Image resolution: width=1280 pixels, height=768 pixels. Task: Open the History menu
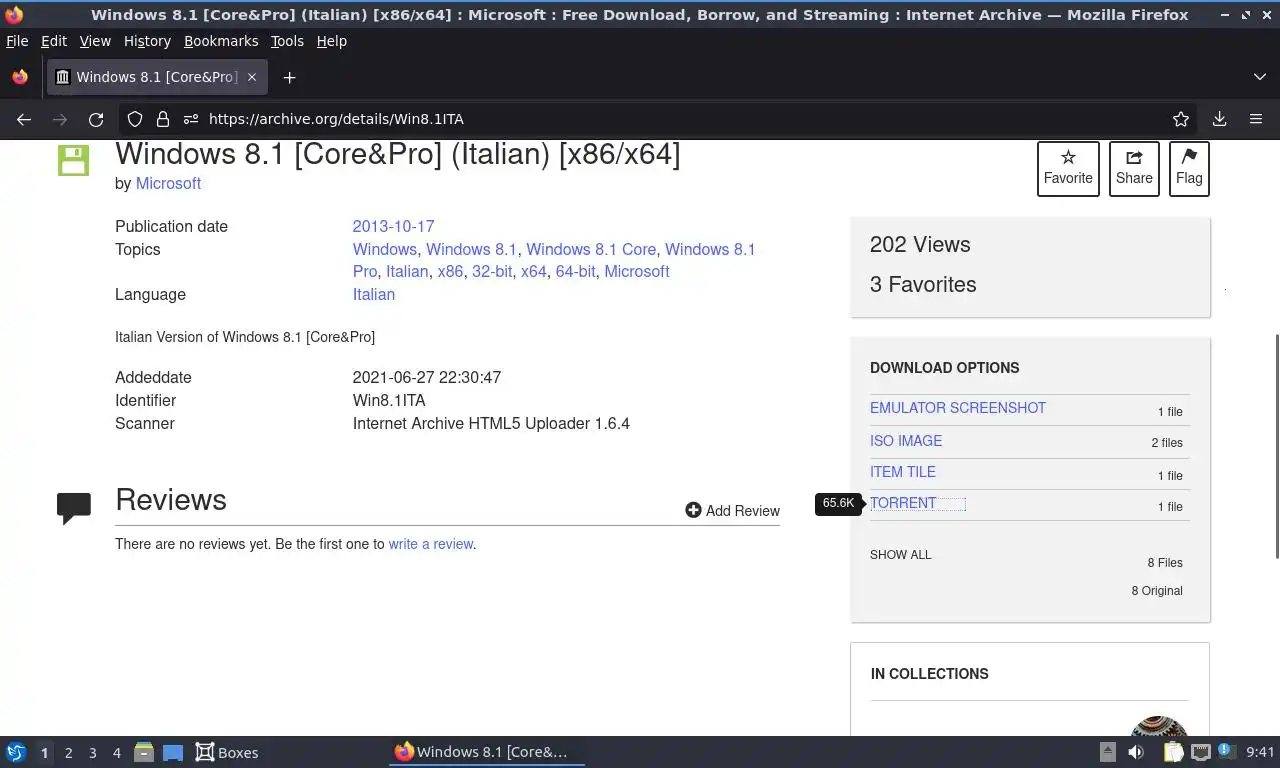point(147,41)
